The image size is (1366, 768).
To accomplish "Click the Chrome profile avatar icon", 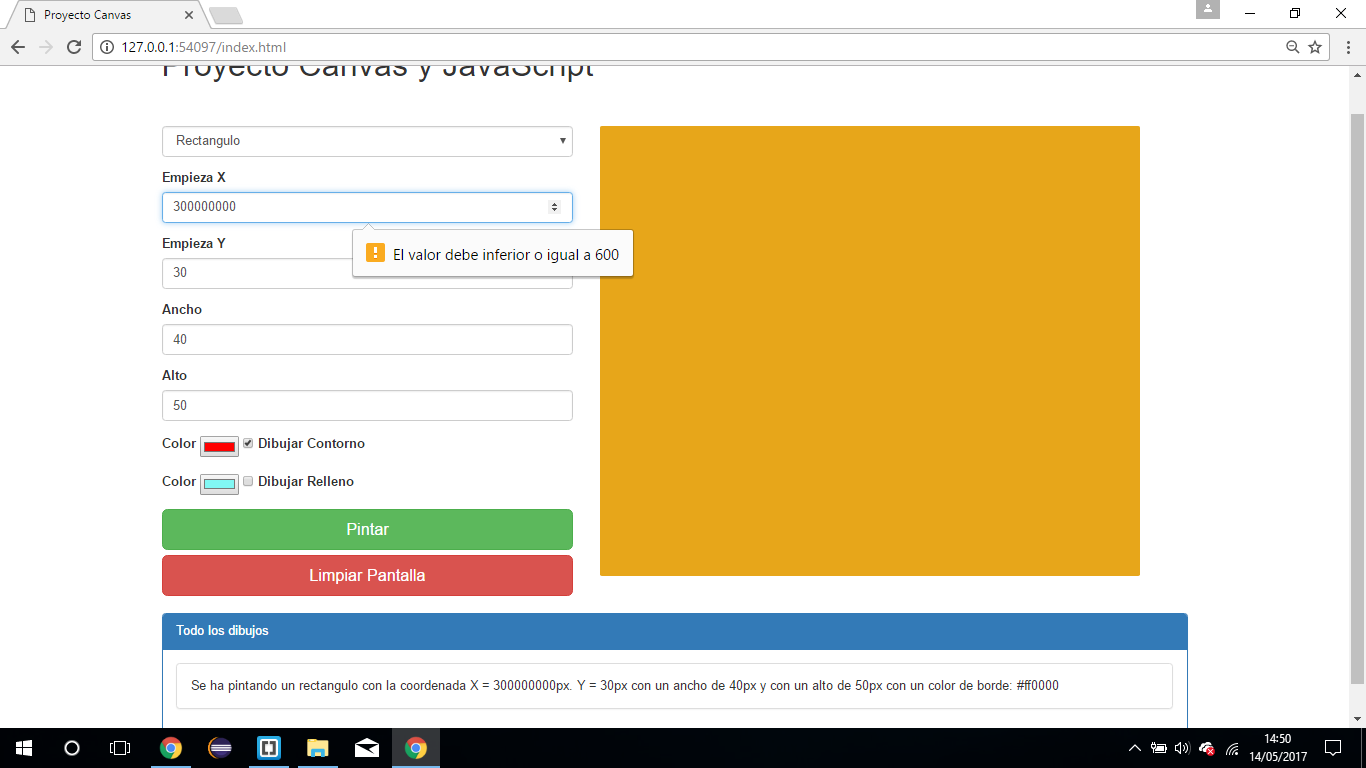I will [x=1208, y=9].
